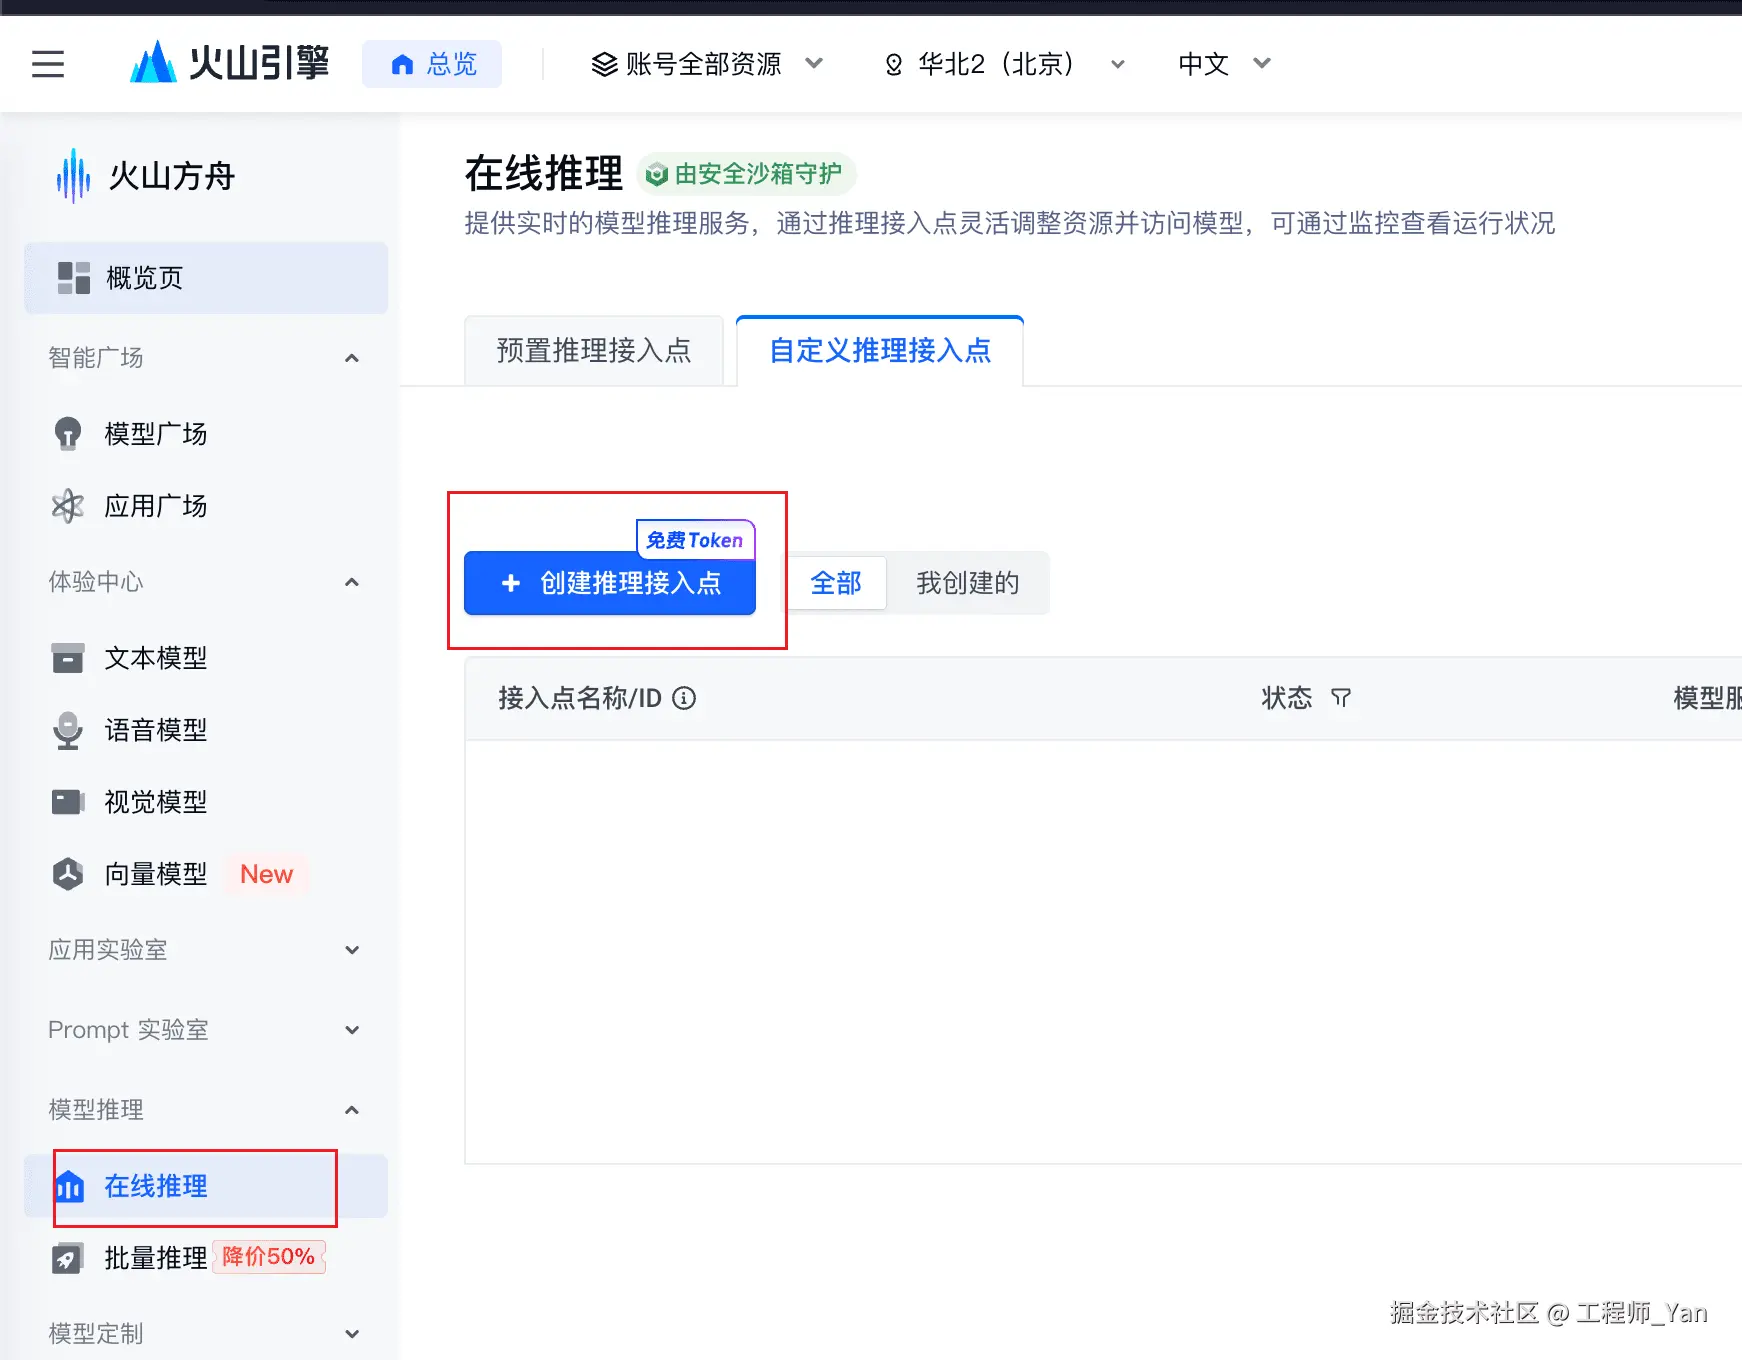Click the Volcano Engine logo
1742x1360 pixels.
click(229, 63)
